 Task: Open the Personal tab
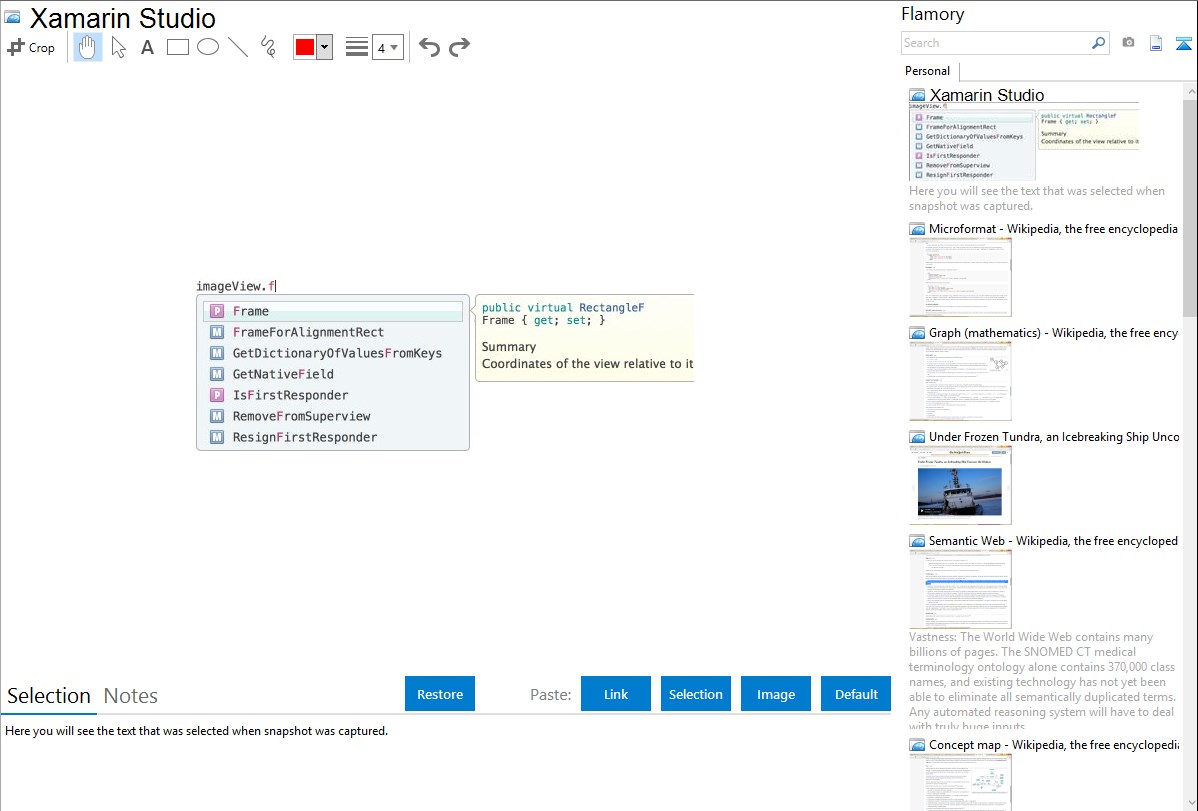(x=928, y=71)
